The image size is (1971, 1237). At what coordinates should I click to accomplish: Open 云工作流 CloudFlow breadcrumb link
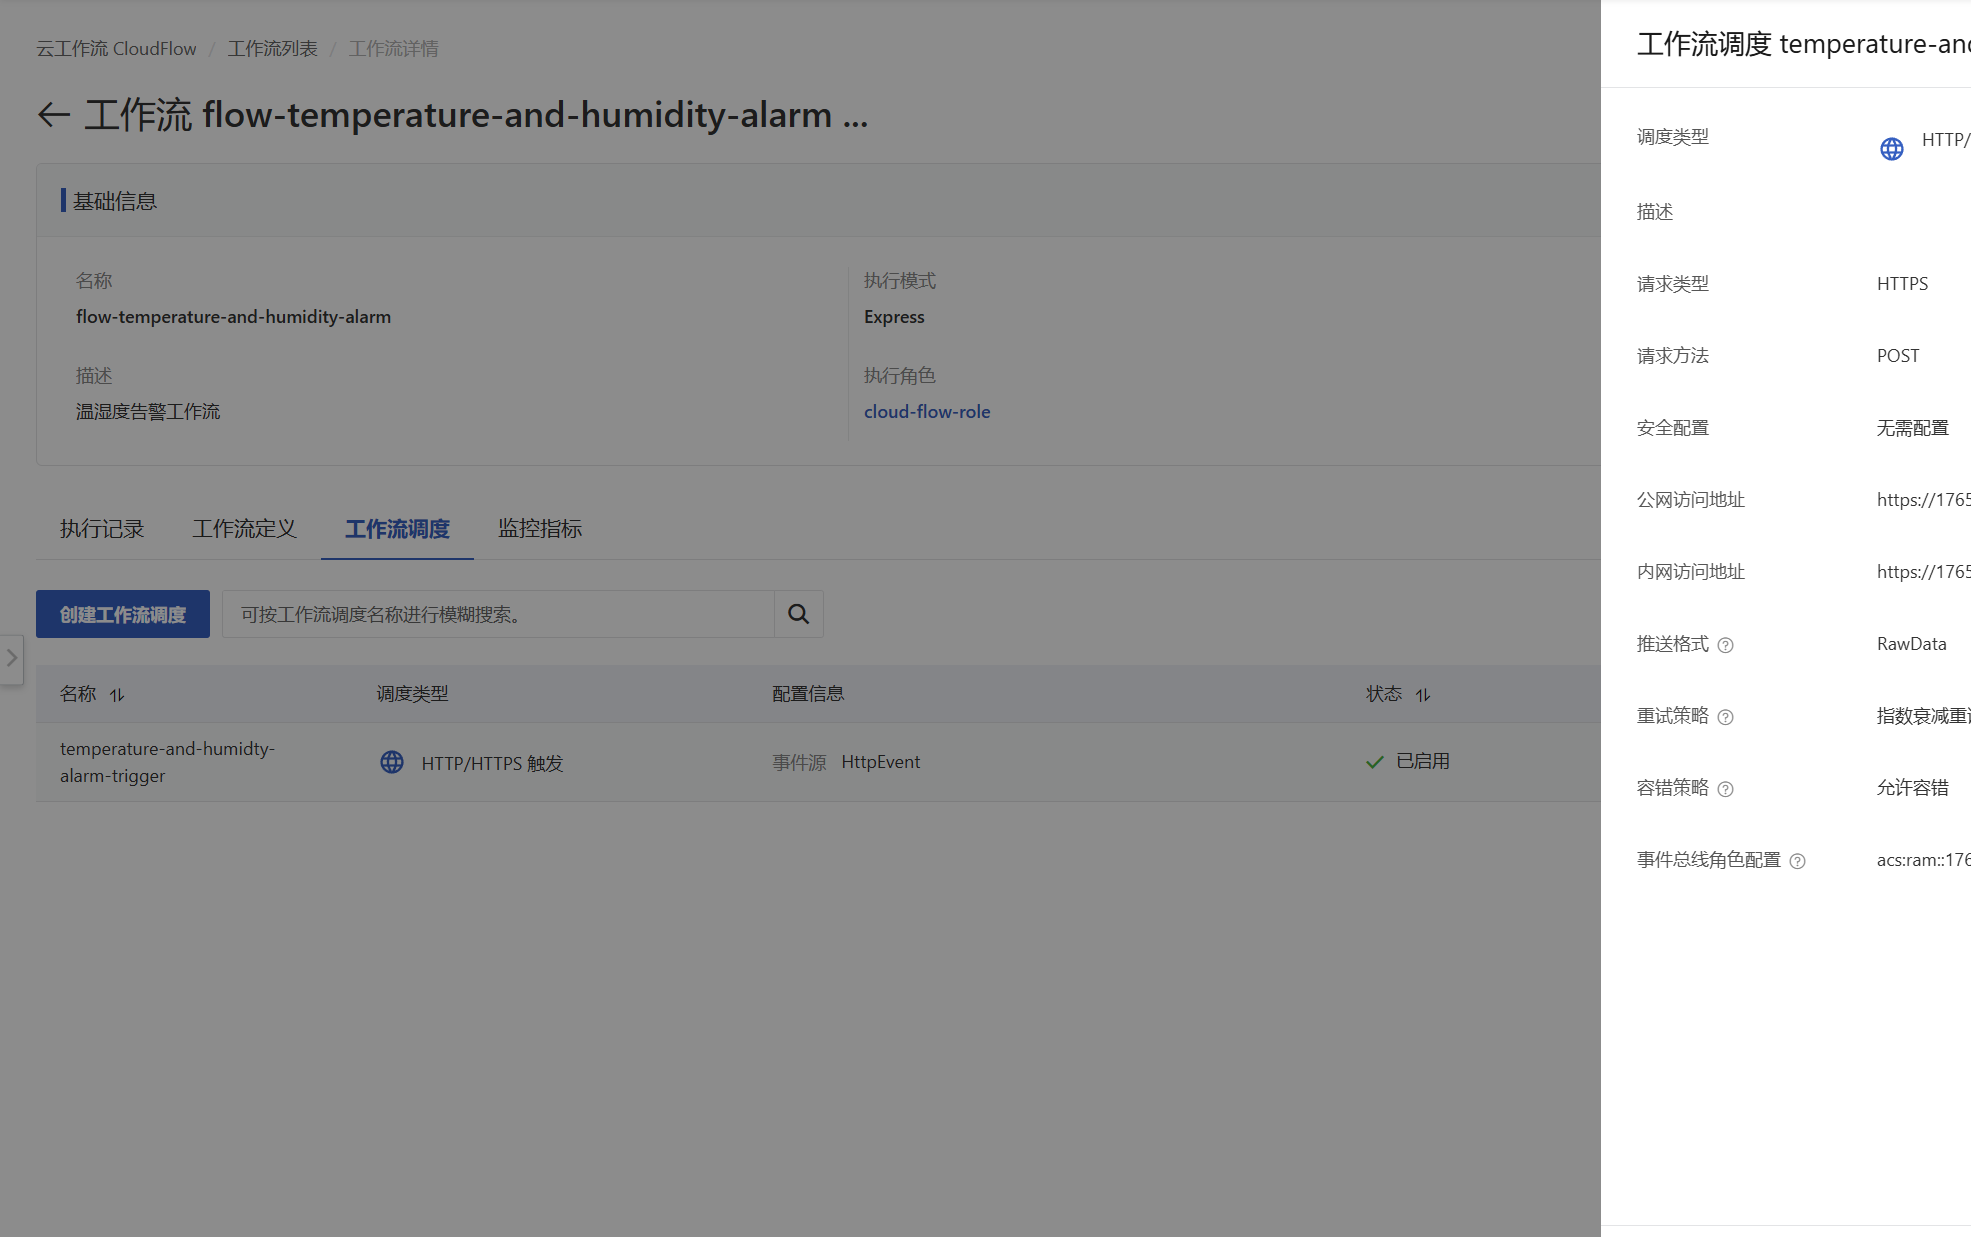point(116,48)
